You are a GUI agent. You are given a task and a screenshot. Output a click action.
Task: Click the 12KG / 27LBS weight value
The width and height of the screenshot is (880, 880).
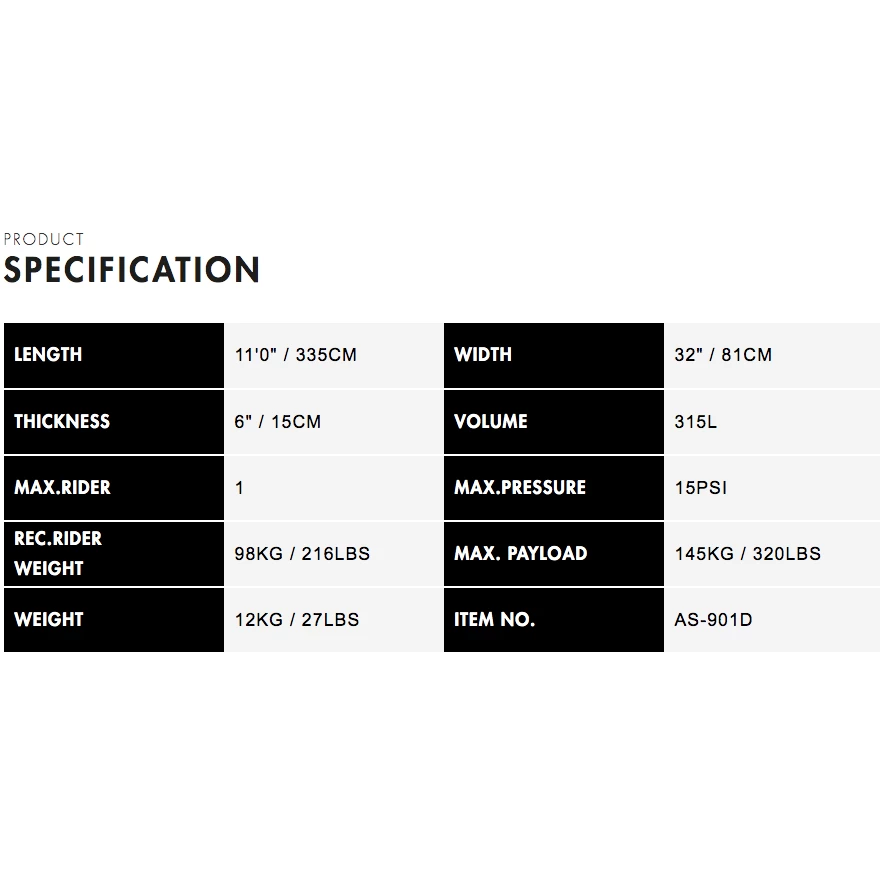point(297,619)
